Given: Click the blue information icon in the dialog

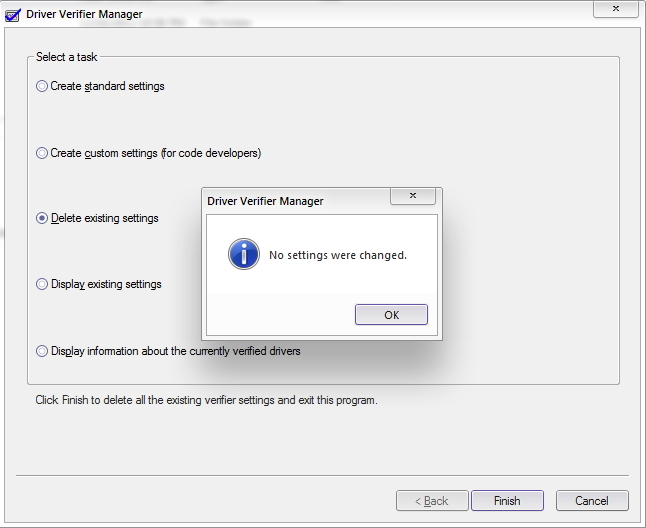Looking at the screenshot, I should click(244, 254).
